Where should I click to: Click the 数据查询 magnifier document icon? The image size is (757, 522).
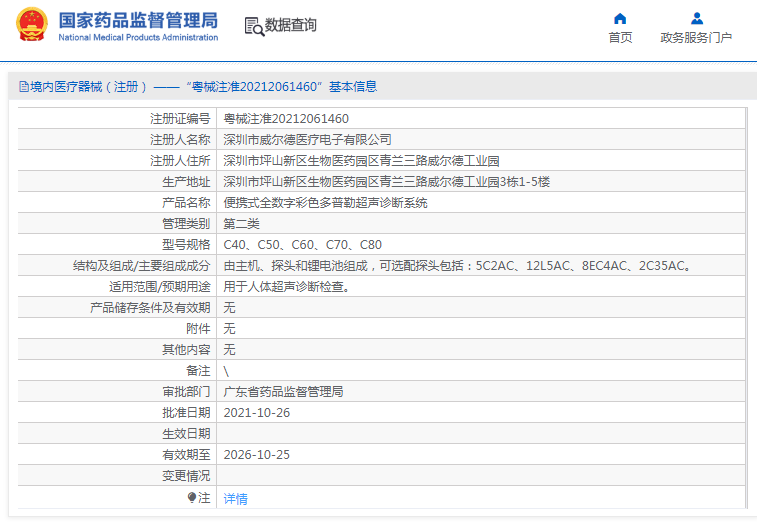click(254, 26)
